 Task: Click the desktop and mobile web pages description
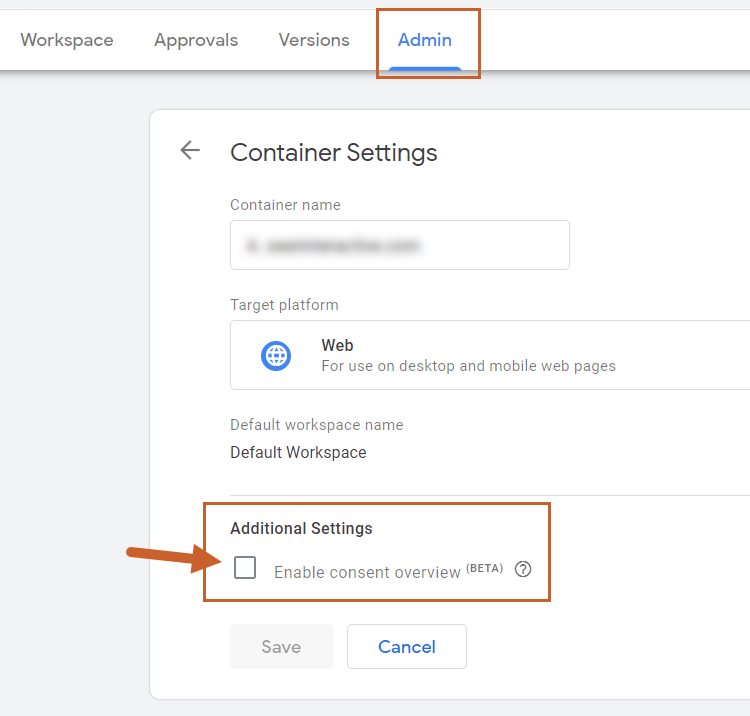(x=468, y=365)
